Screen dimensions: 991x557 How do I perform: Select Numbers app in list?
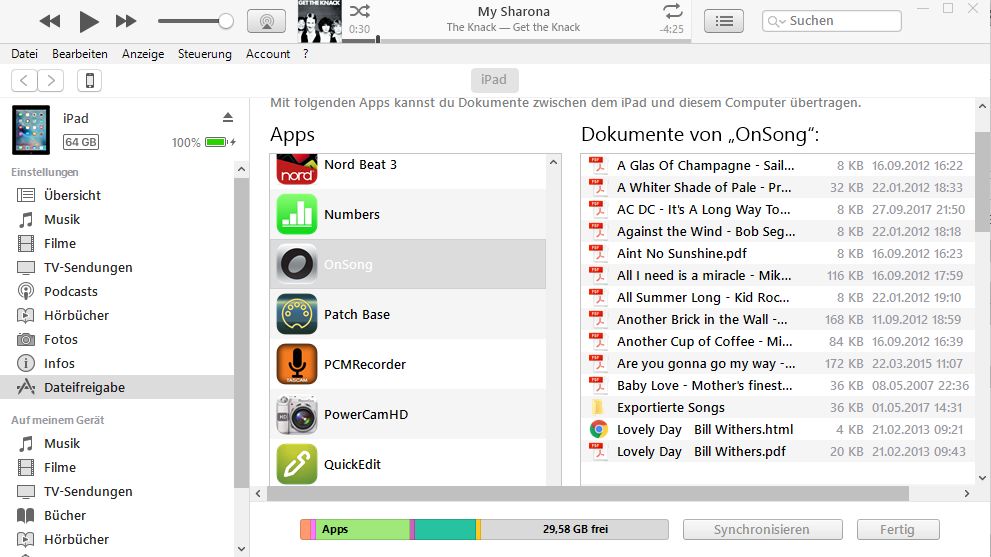pos(408,214)
